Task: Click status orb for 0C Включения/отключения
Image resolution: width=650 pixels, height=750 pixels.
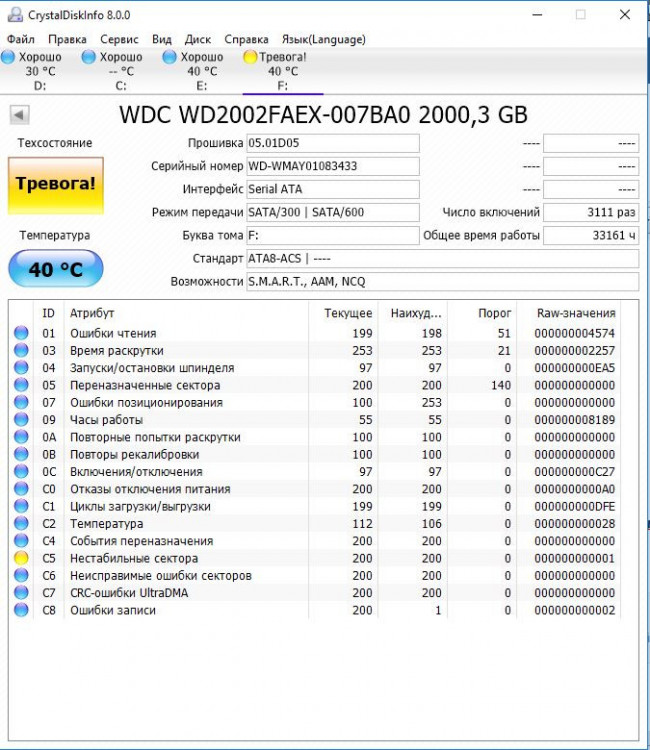Action: 21,471
